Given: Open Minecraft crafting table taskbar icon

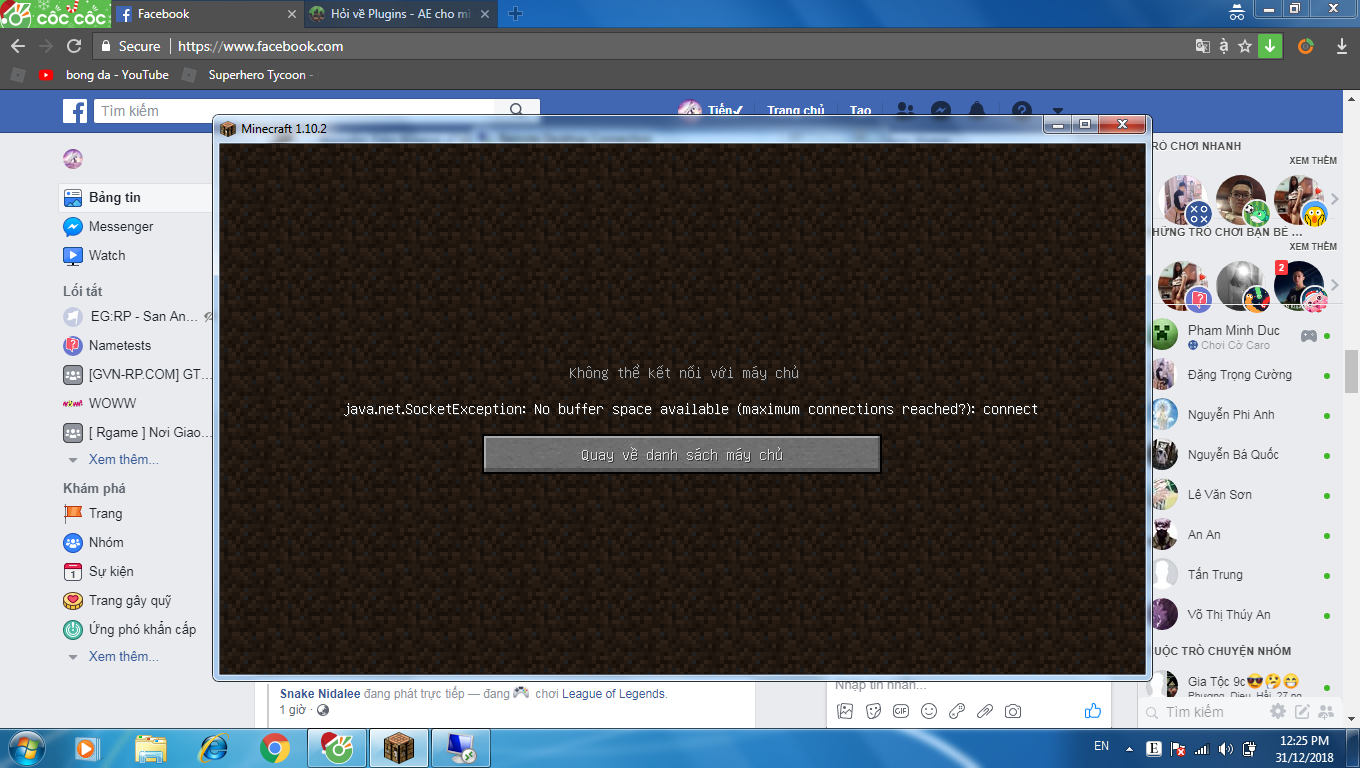Looking at the screenshot, I should tap(398, 747).
